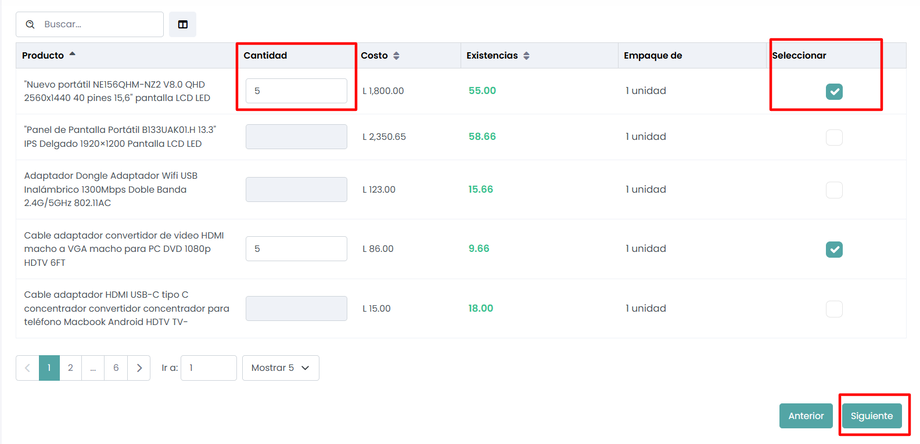
Task: Check the Adaptador Dongle Wifi USB row
Action: tap(834, 190)
